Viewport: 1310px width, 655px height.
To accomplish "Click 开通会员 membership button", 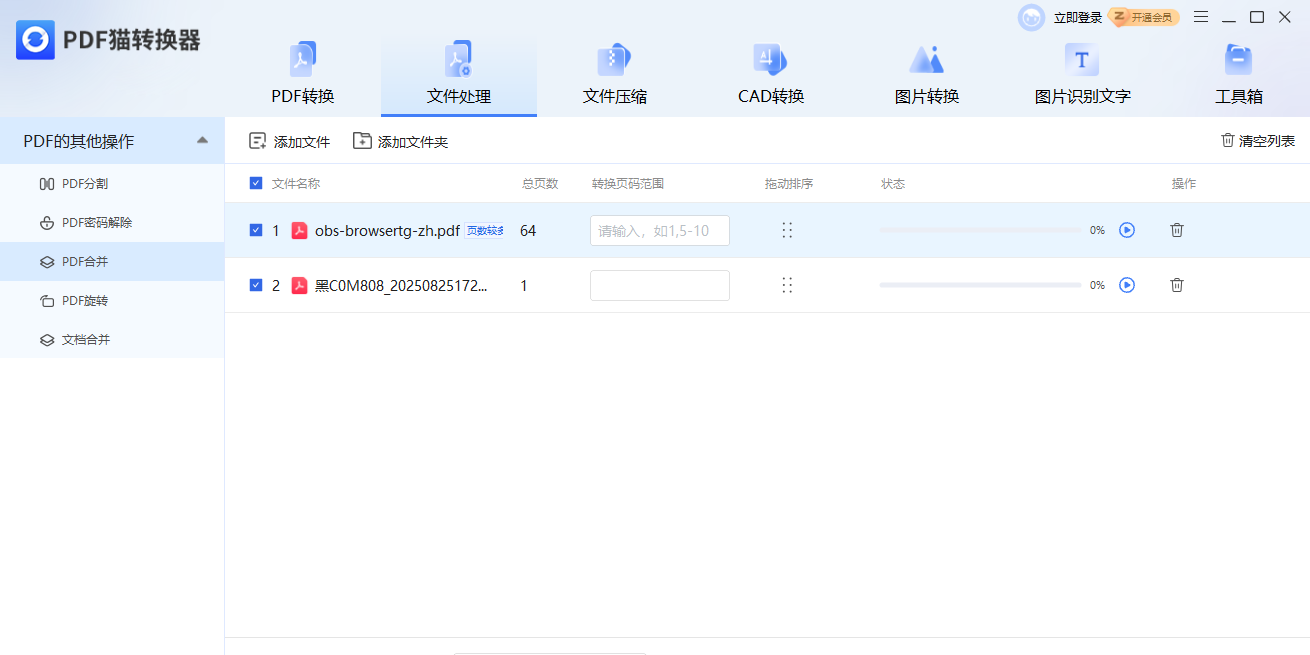I will 1142,17.
